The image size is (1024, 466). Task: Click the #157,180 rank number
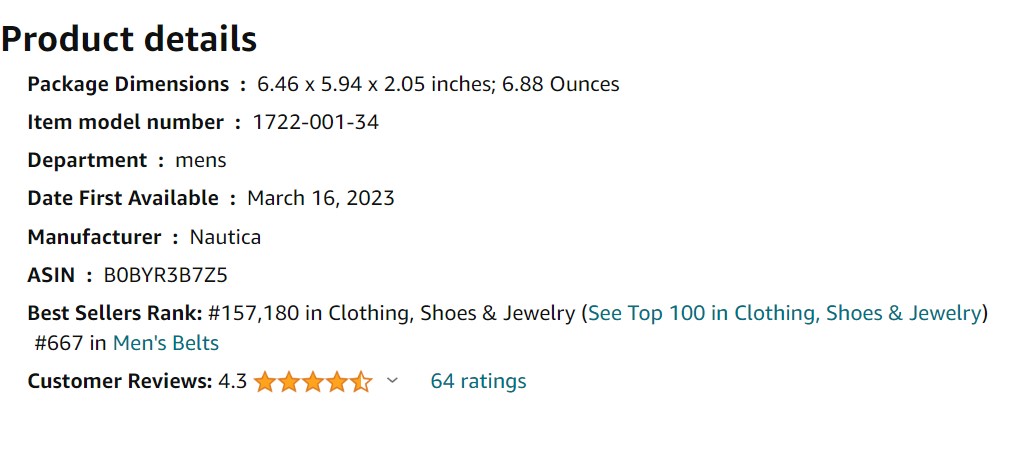pyautogui.click(x=255, y=314)
